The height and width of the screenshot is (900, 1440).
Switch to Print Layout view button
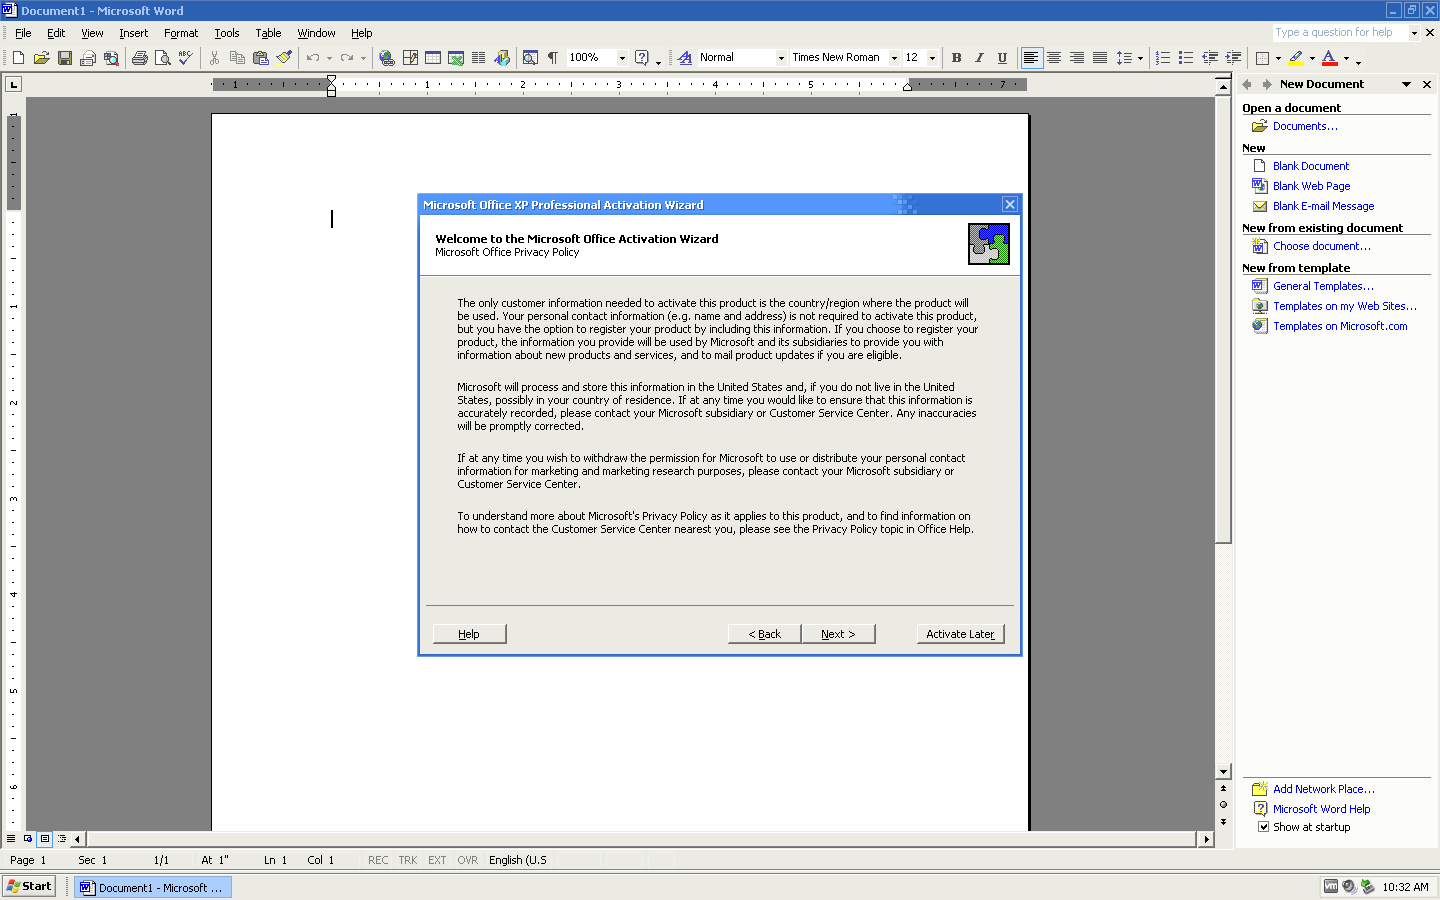(x=45, y=839)
